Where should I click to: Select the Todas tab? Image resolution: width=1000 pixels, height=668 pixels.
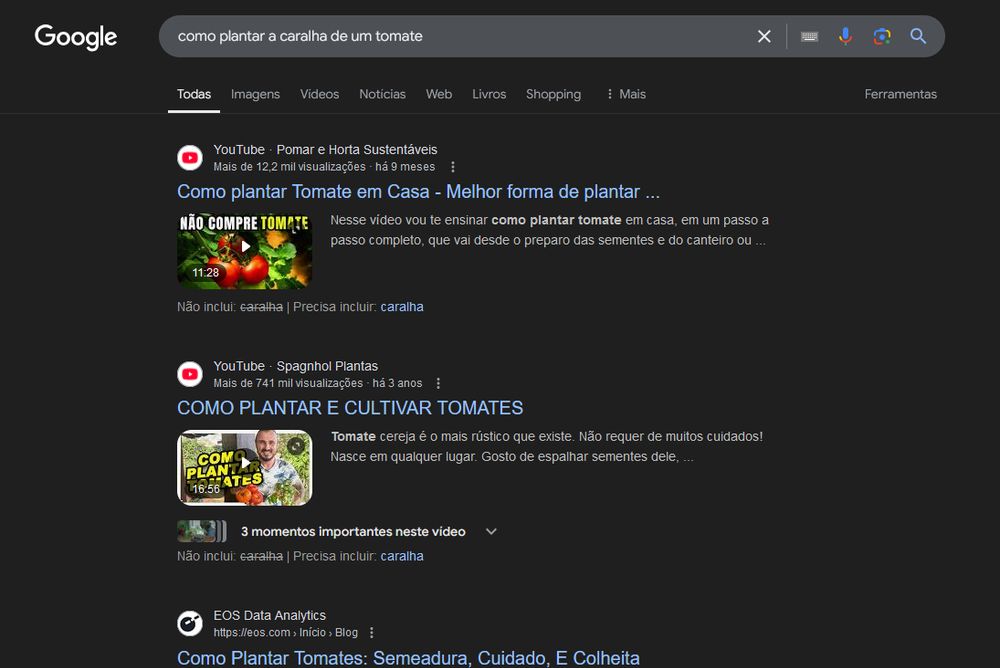point(194,94)
